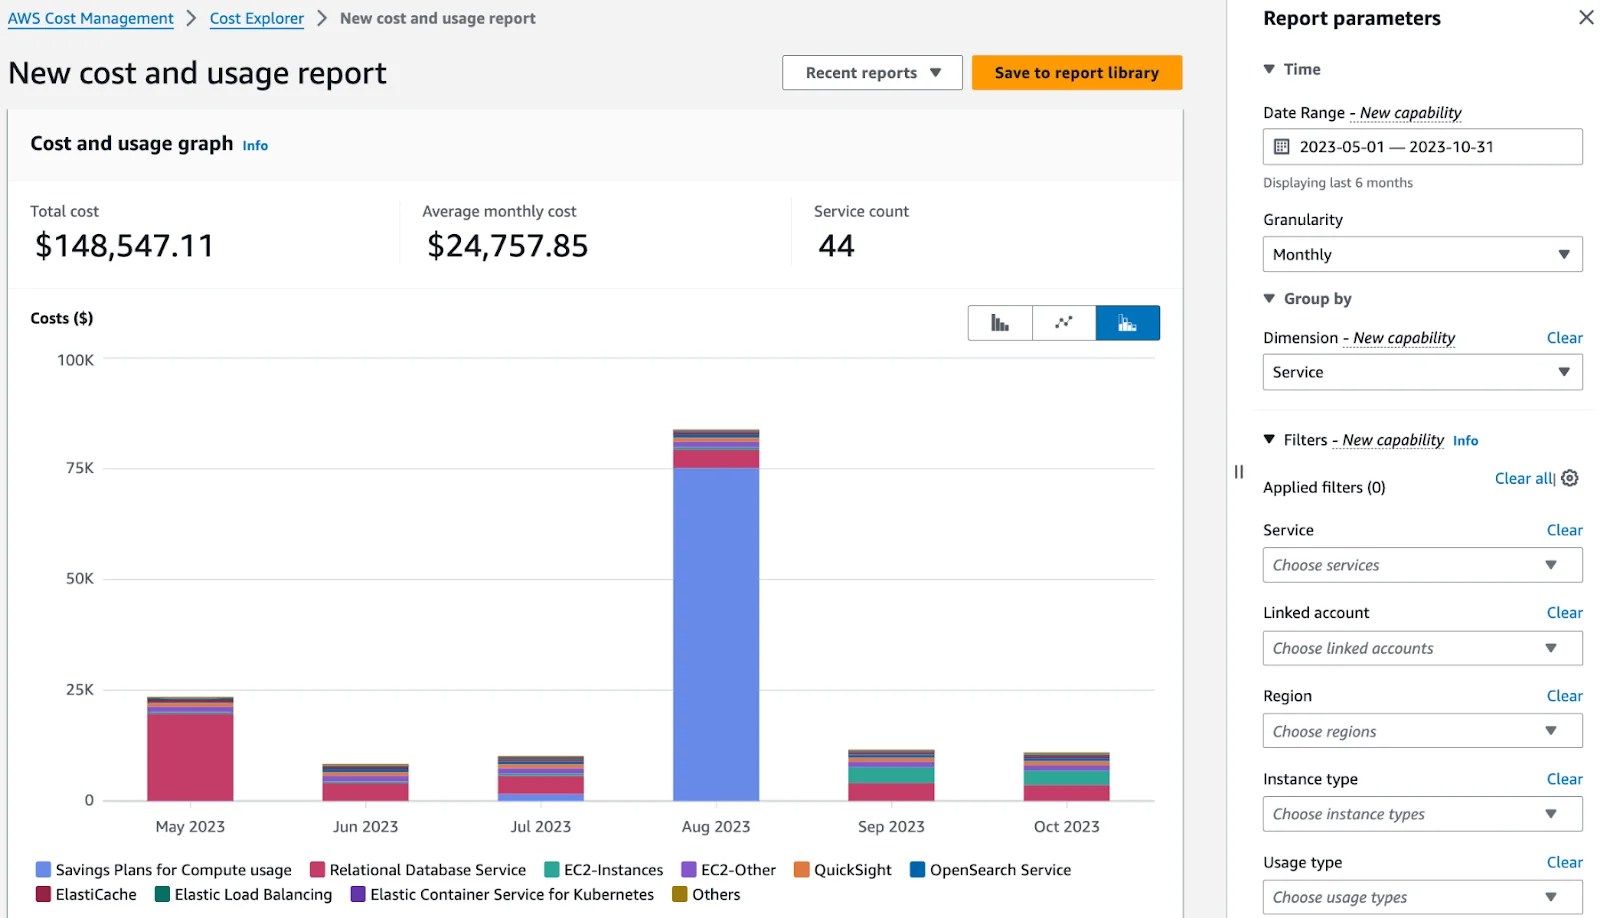1600x918 pixels.
Task: Click Info next to Cost and usage graph
Action: click(x=255, y=145)
